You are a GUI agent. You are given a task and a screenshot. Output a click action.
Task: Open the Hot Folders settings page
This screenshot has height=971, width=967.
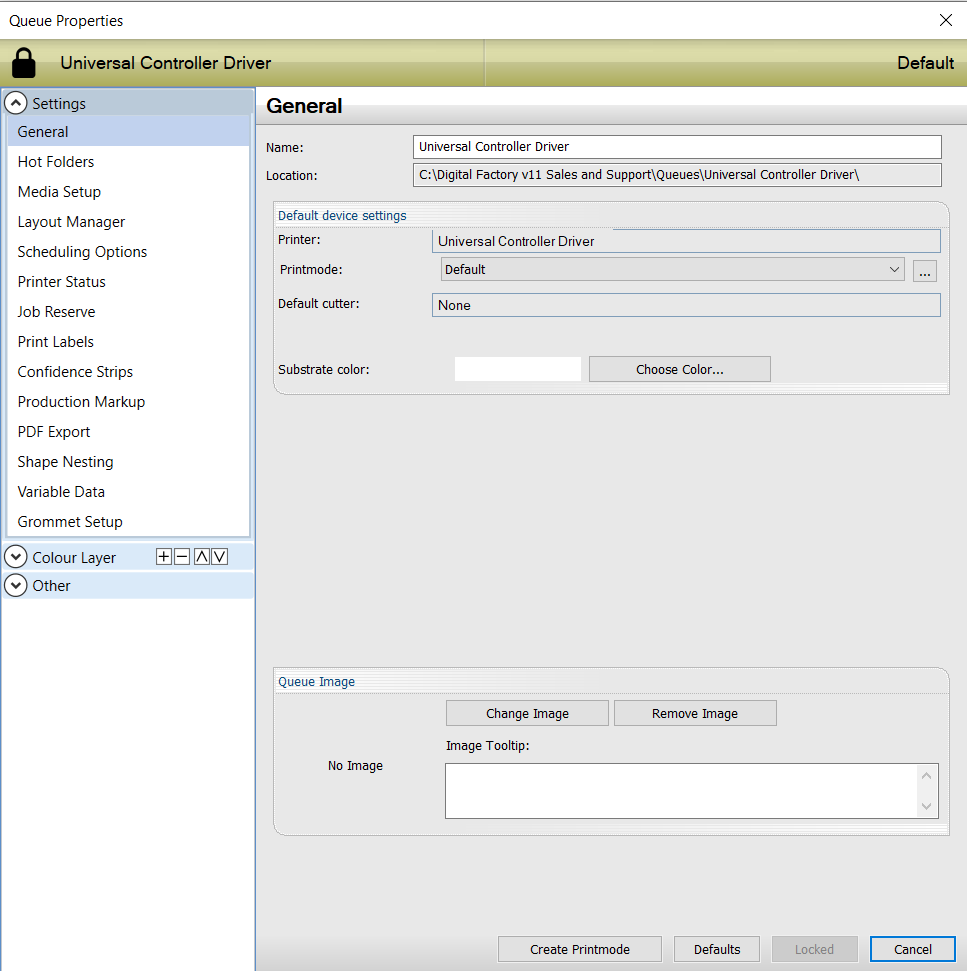[56, 162]
